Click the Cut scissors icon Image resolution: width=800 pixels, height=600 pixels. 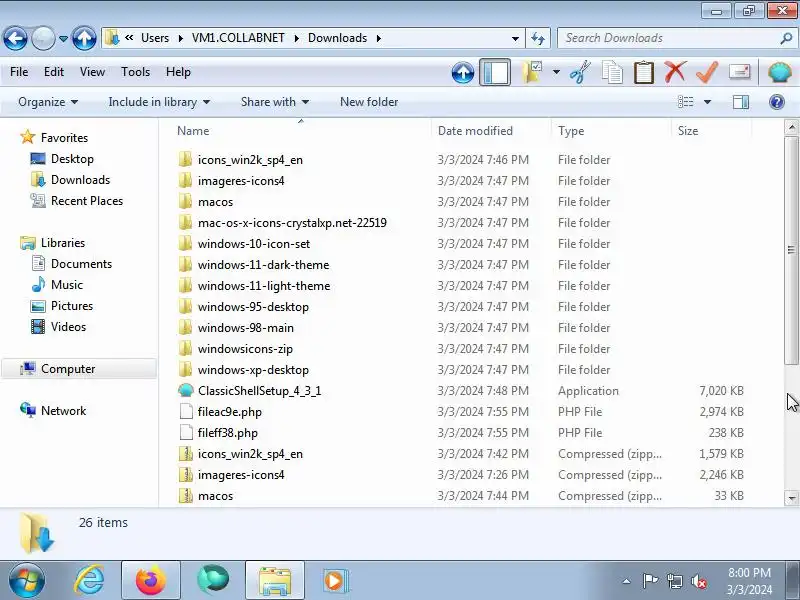pyautogui.click(x=580, y=72)
